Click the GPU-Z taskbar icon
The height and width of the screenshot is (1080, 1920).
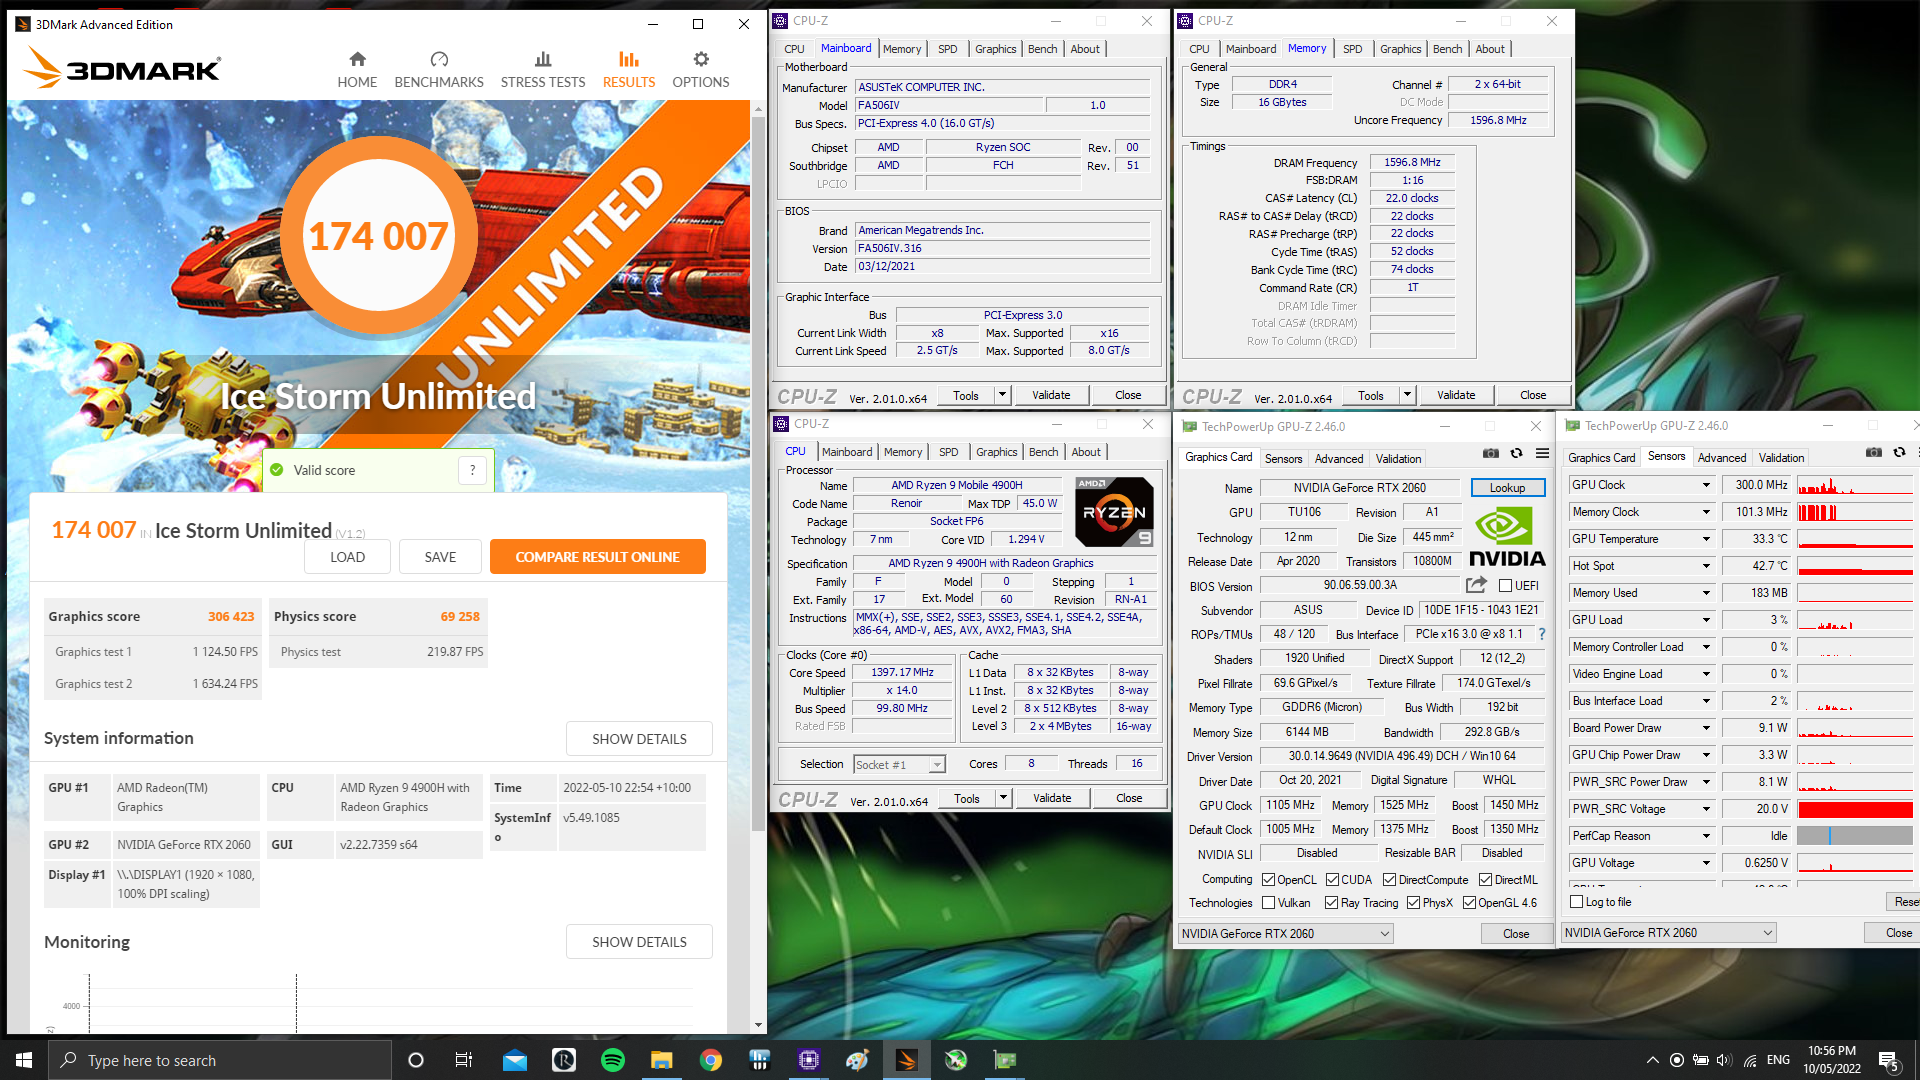(1005, 1060)
